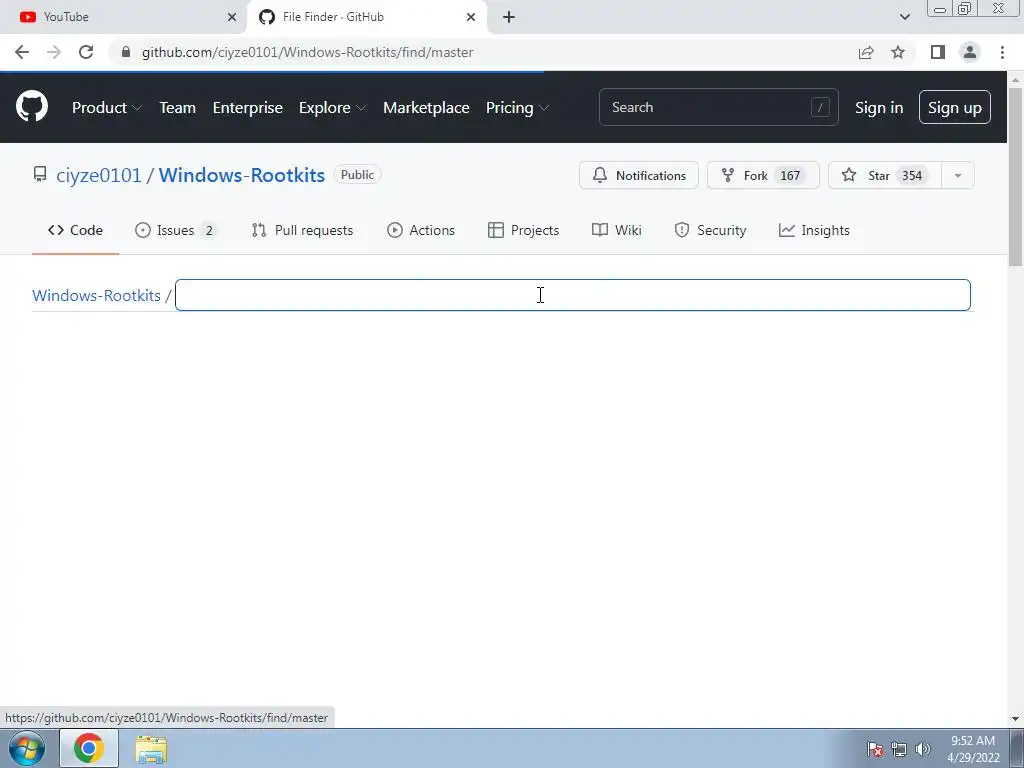Viewport: 1024px width, 768px height.
Task: Click the share page icon in address bar
Action: [x=866, y=52]
